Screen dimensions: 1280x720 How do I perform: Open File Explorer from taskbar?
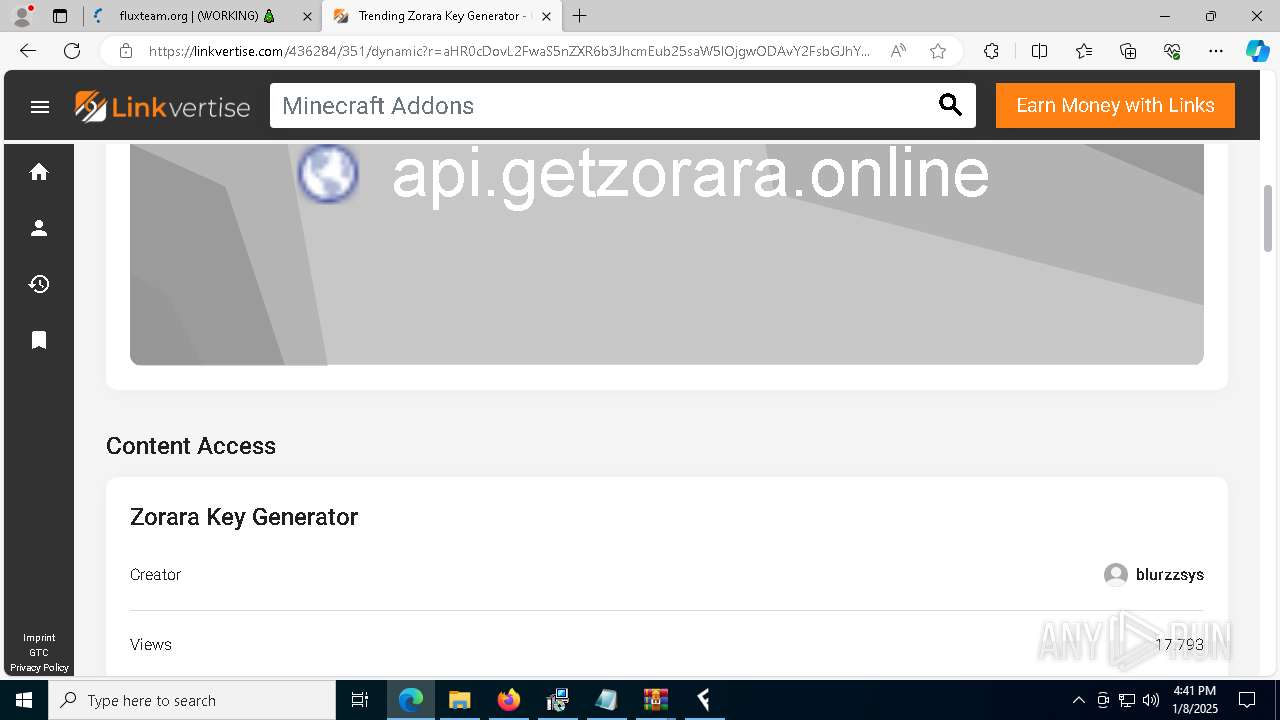click(x=460, y=700)
